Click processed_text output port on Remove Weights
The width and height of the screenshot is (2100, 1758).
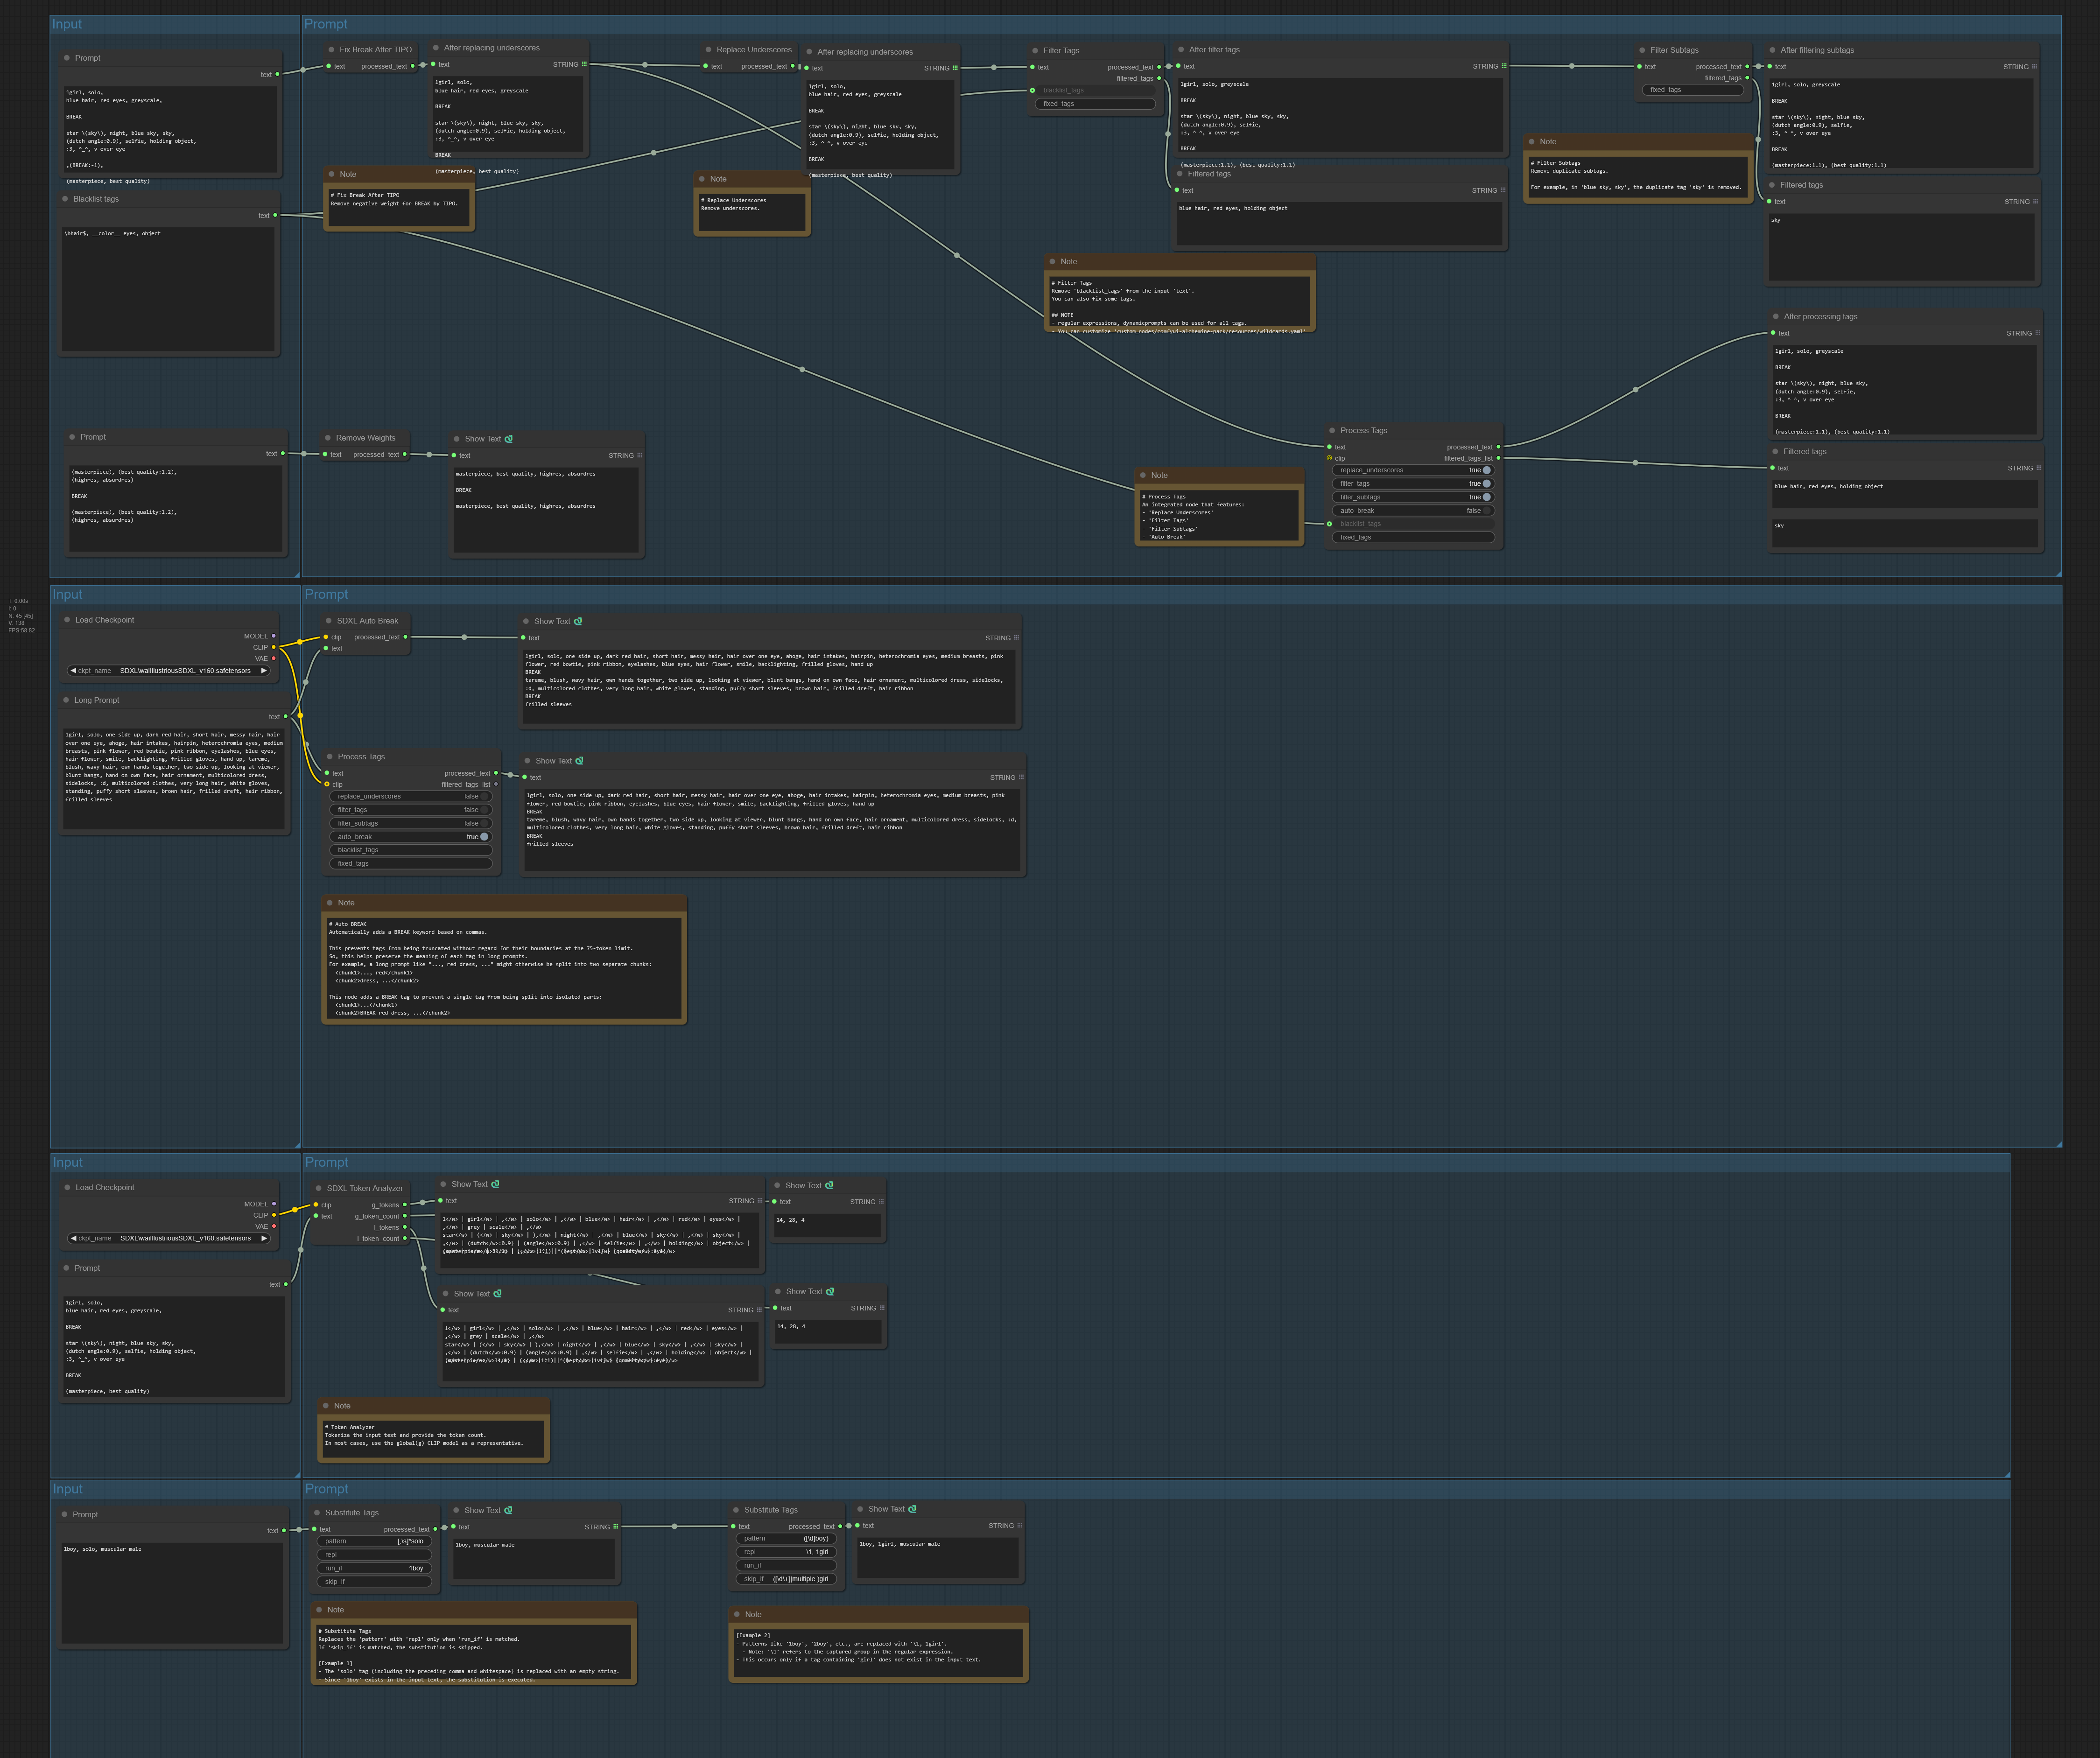(x=405, y=454)
